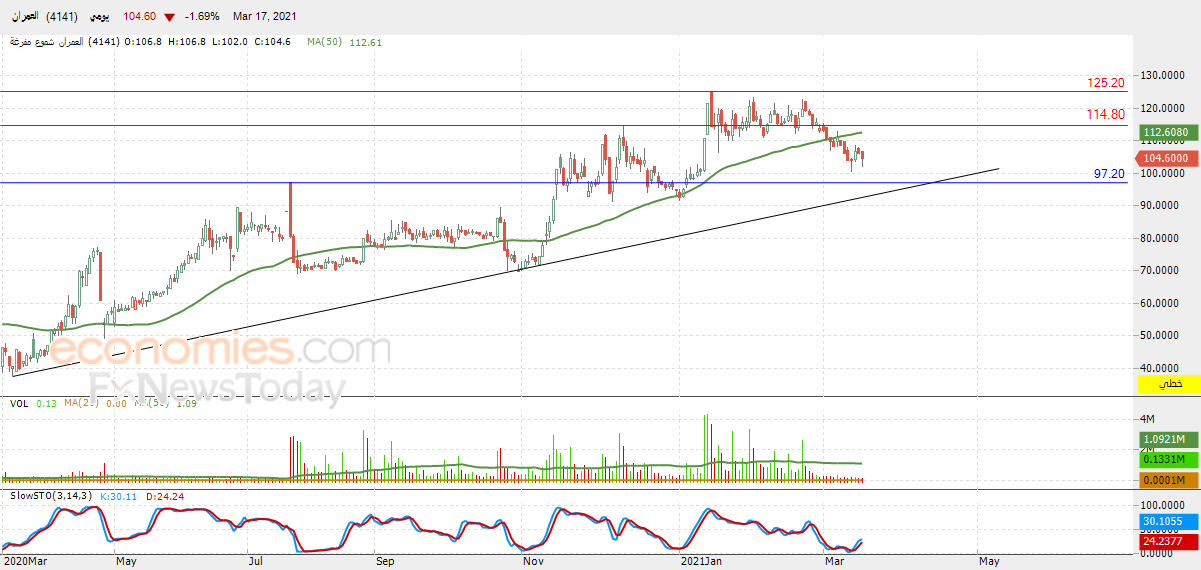The height and width of the screenshot is (570, 1201).
Task: Click the last price 104.60 in header
Action: (x=139, y=17)
